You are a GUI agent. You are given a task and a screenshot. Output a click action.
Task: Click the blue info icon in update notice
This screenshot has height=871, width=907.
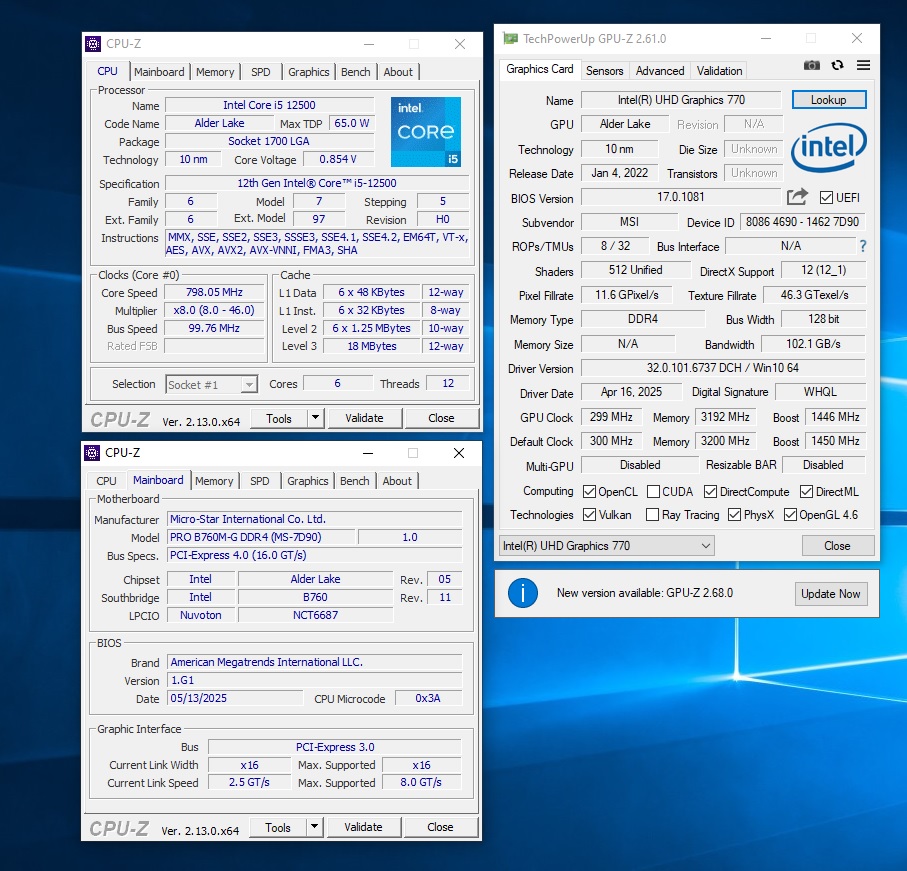coord(523,593)
